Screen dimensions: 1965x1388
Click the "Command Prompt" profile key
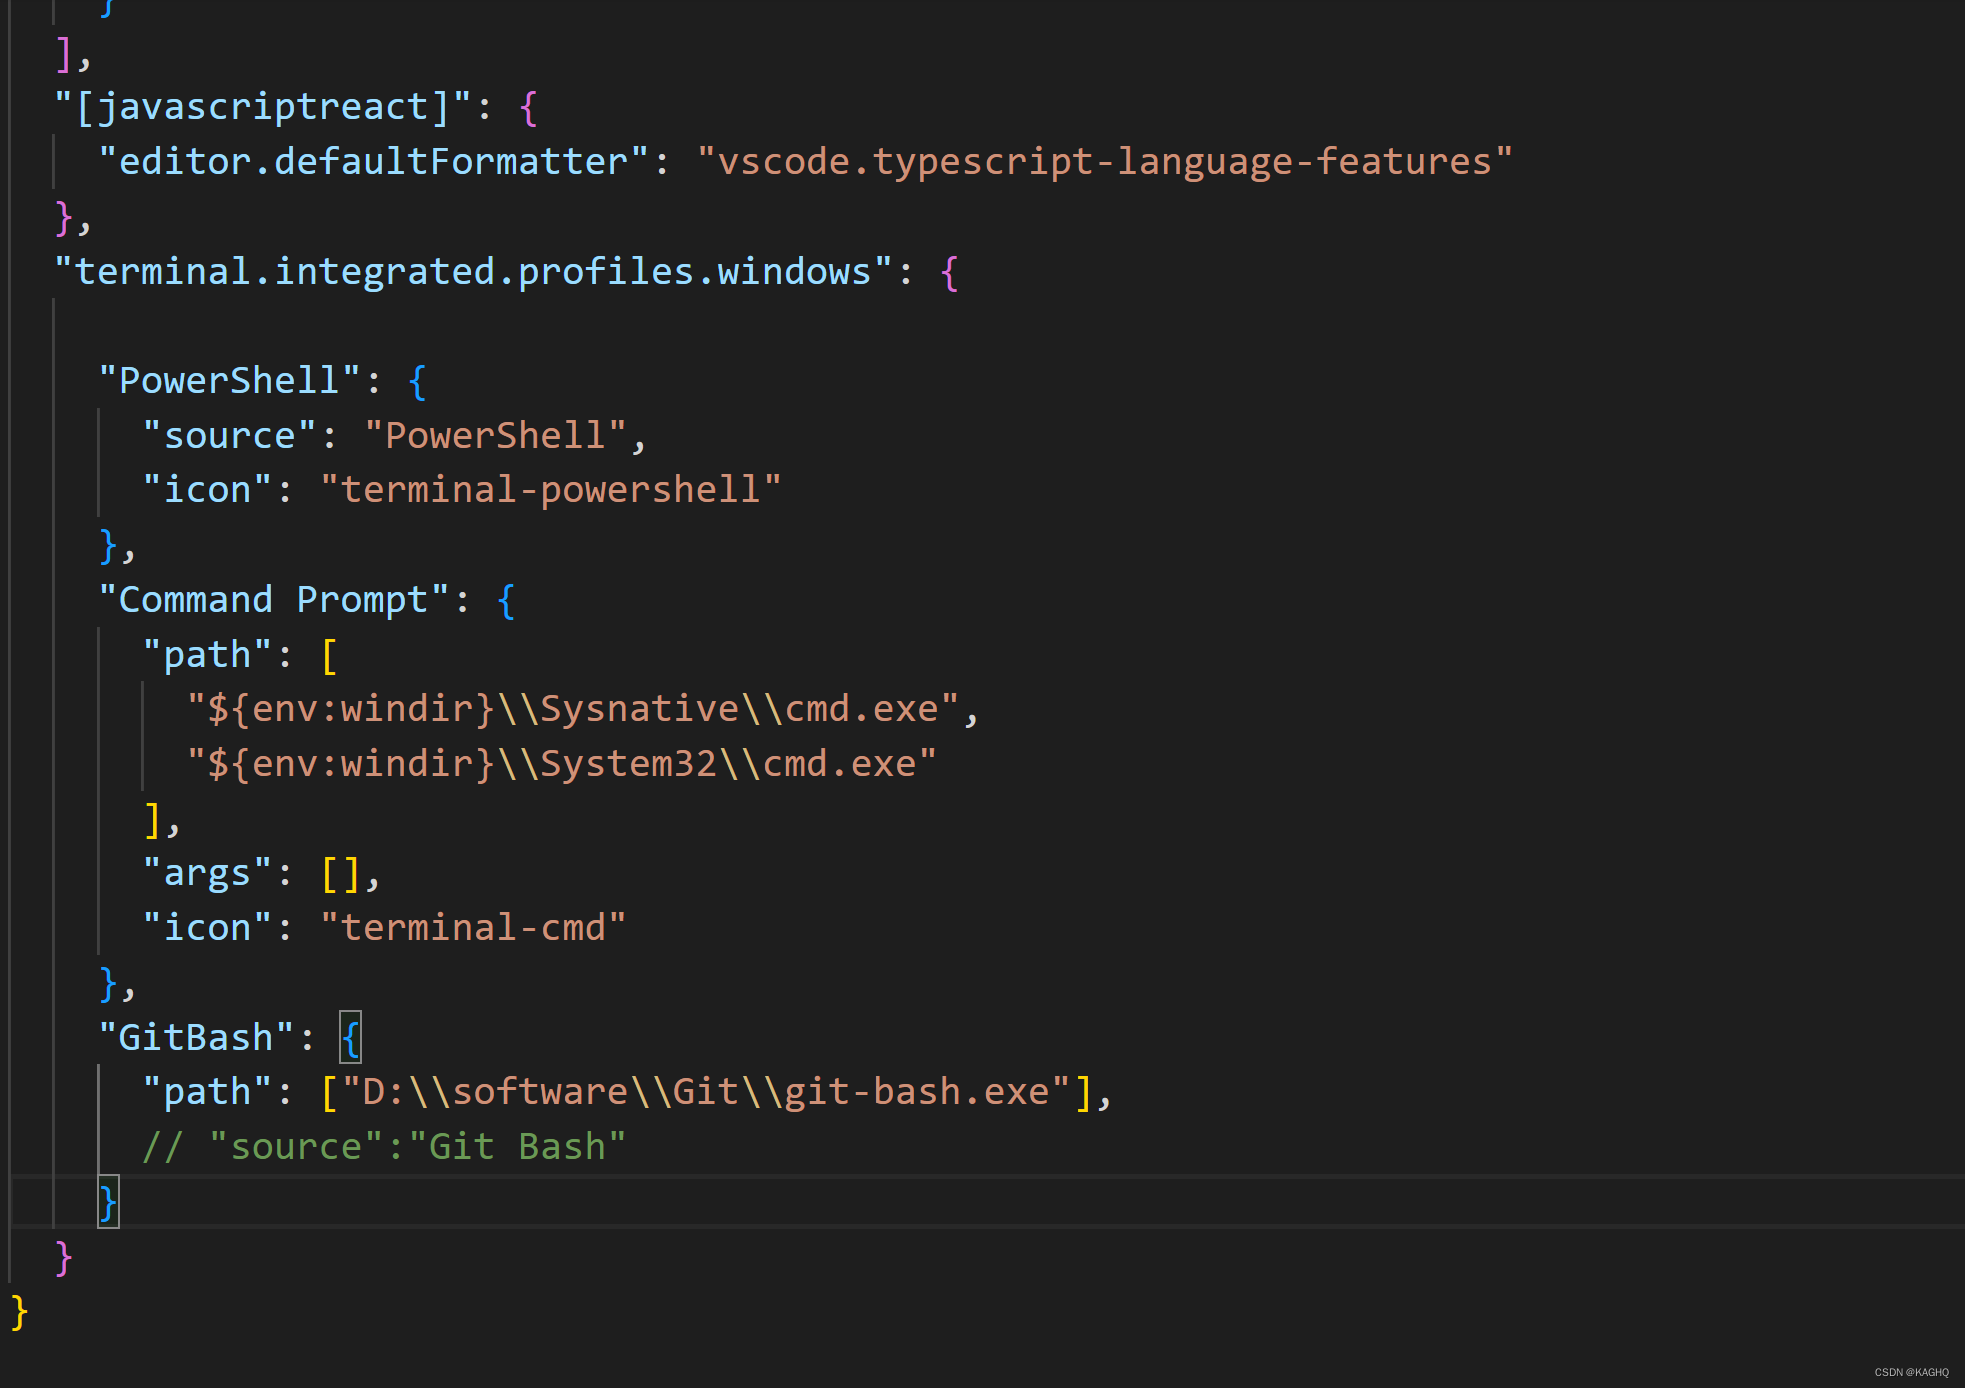273,600
